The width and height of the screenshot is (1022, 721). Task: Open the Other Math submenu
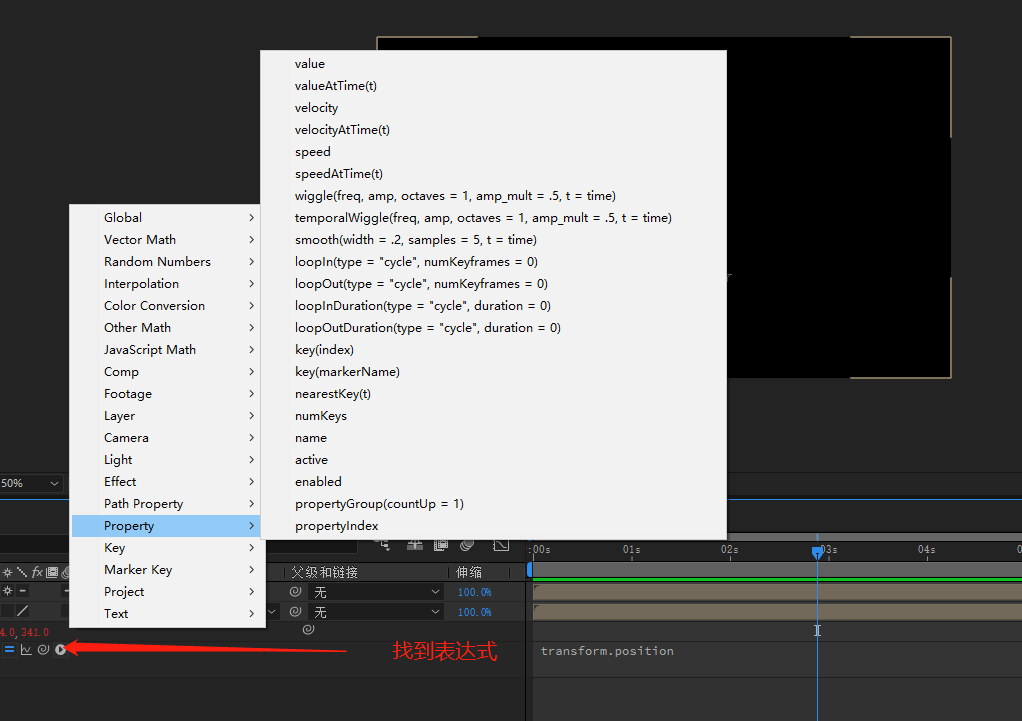point(168,328)
